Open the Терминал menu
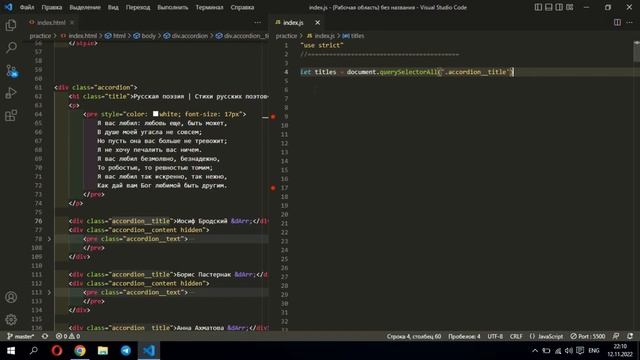This screenshot has height=360, width=640. tap(209, 7)
